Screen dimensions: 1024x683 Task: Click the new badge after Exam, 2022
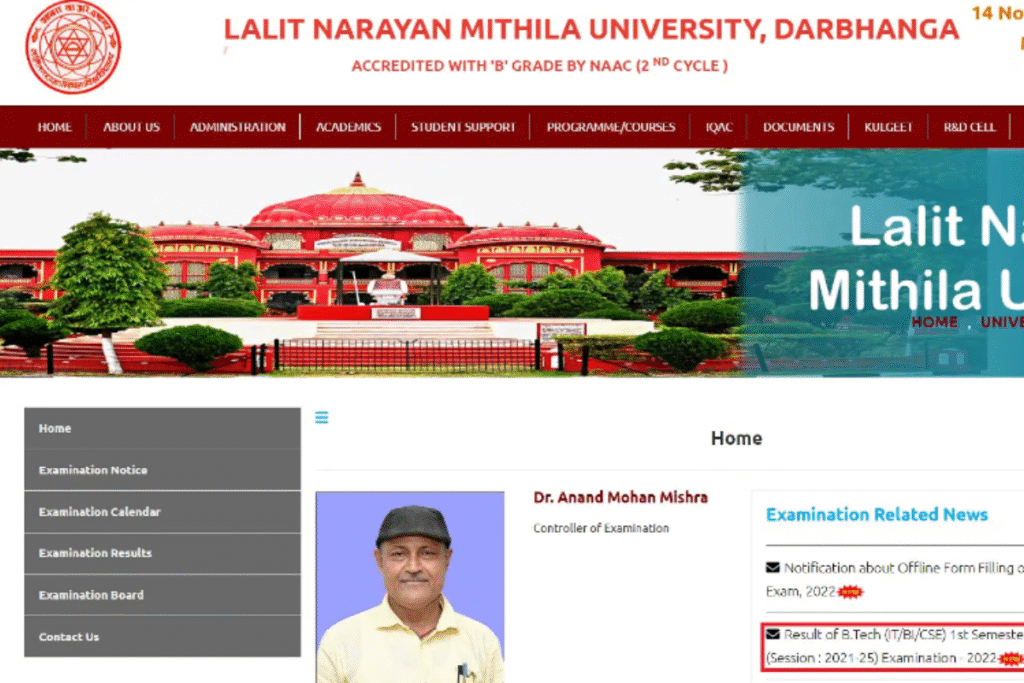pos(850,592)
